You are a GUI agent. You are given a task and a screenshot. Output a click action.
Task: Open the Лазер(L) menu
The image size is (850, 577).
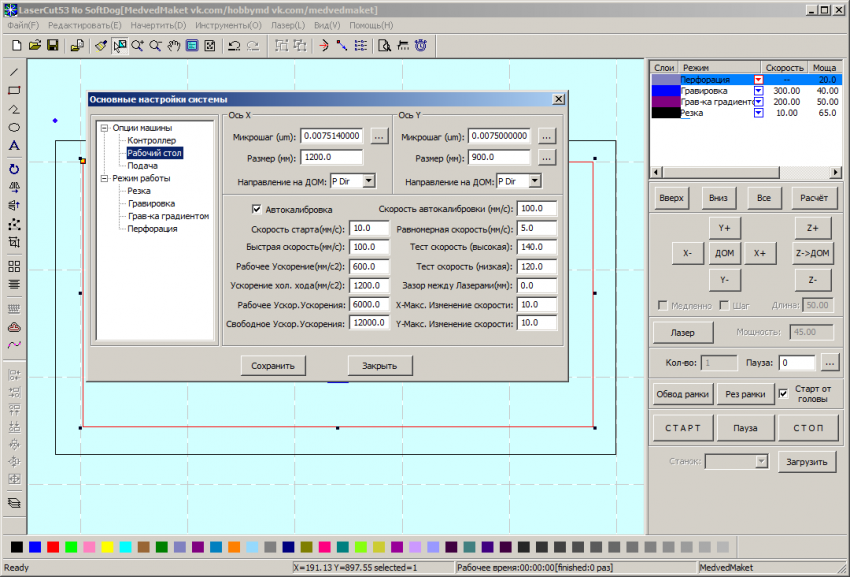click(287, 24)
